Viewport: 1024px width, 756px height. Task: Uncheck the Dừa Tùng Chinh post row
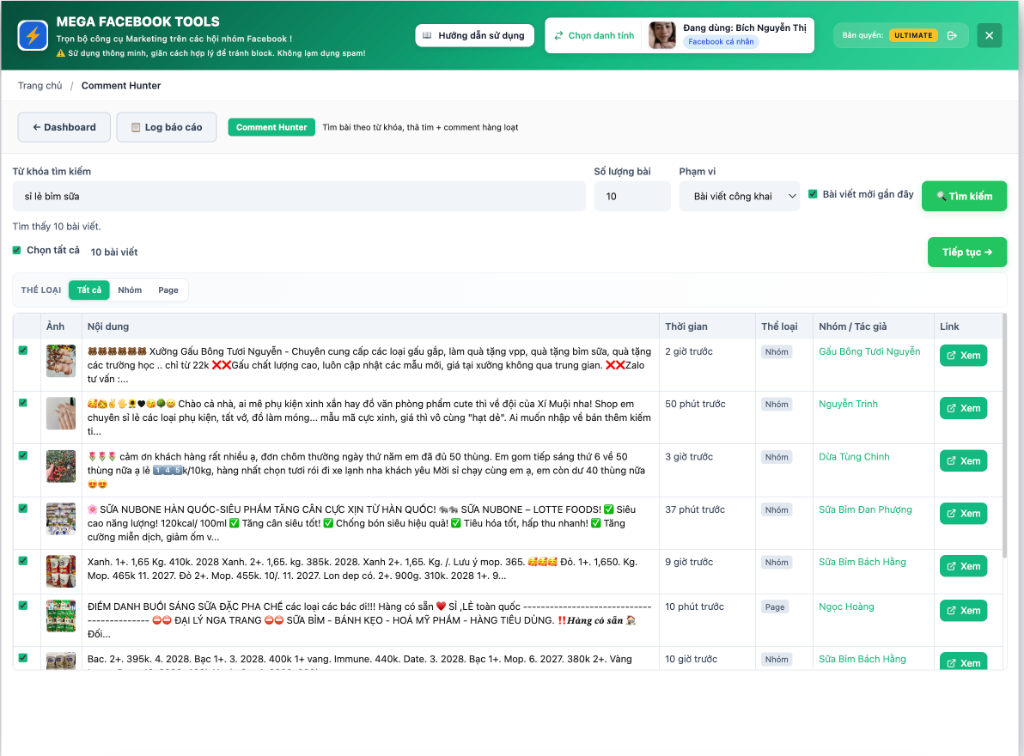23,456
